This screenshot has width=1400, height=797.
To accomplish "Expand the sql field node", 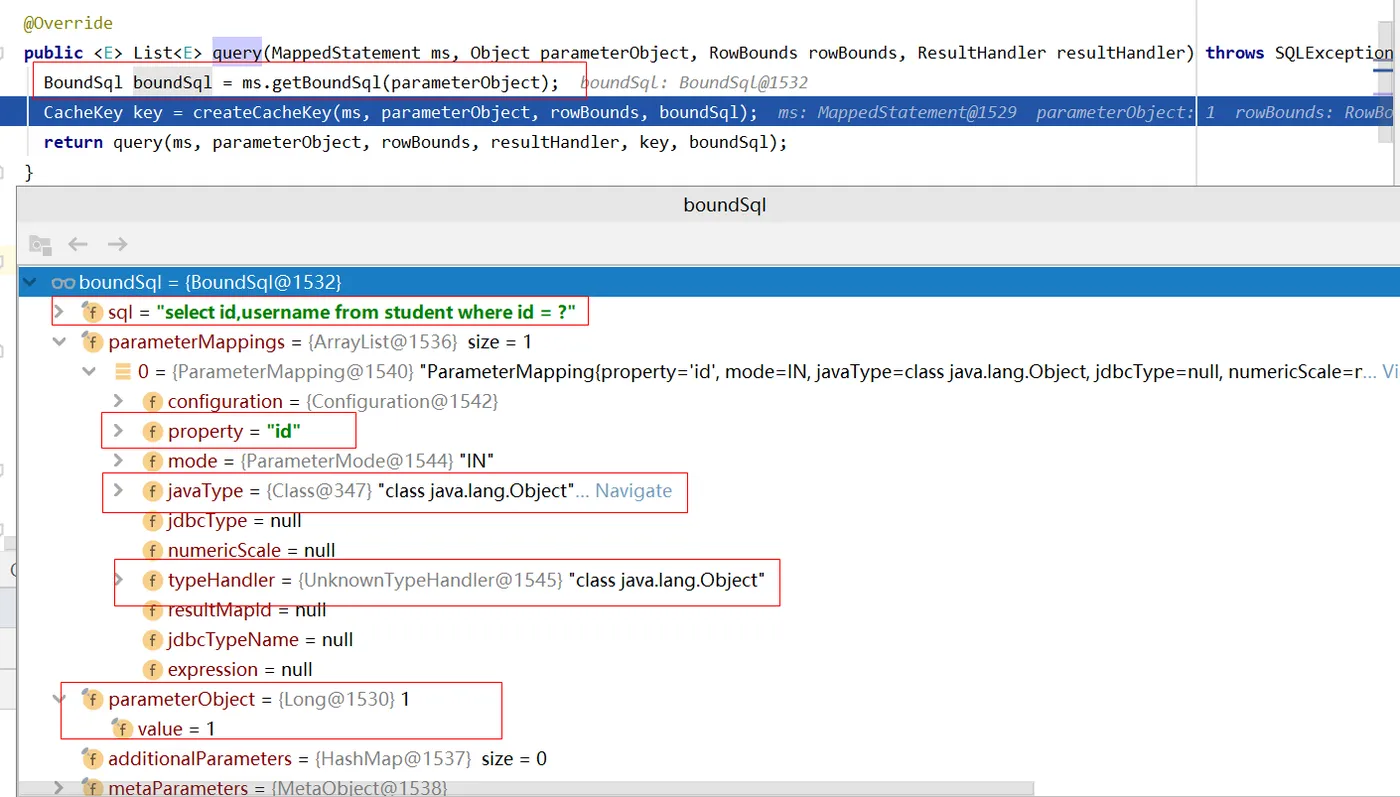I will point(59,312).
